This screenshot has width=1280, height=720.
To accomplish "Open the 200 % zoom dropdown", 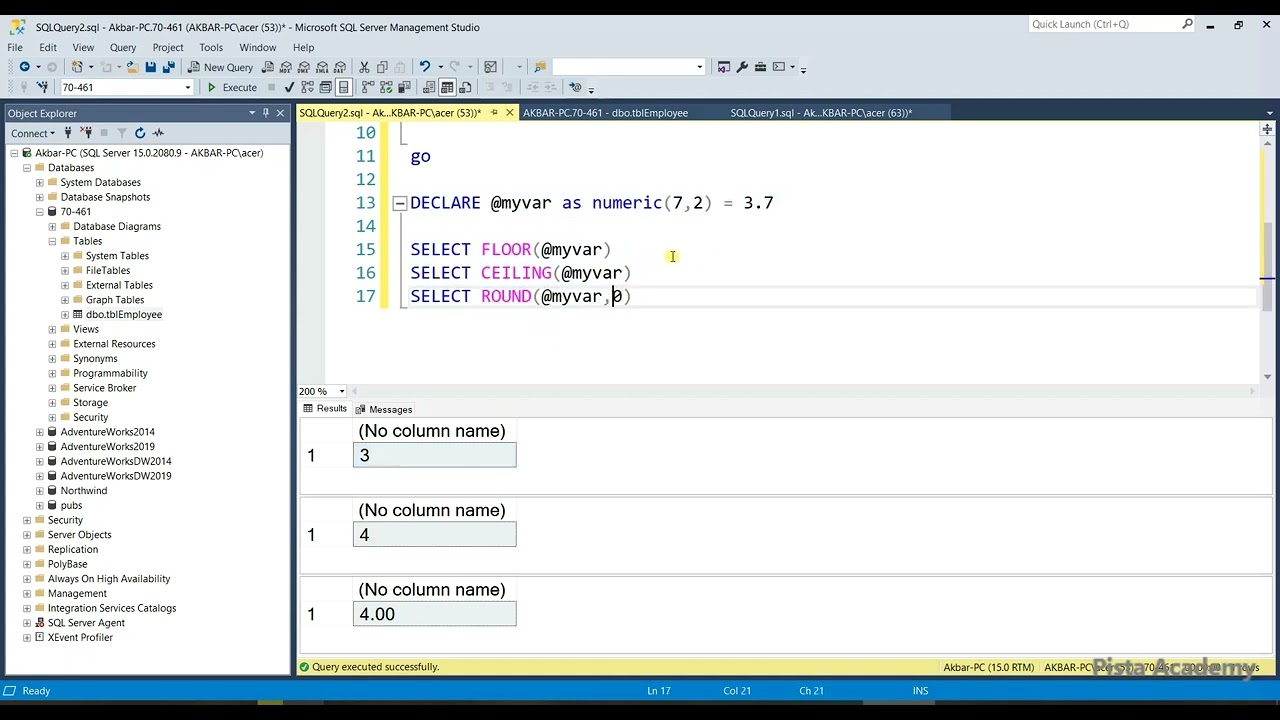I will click(x=342, y=391).
